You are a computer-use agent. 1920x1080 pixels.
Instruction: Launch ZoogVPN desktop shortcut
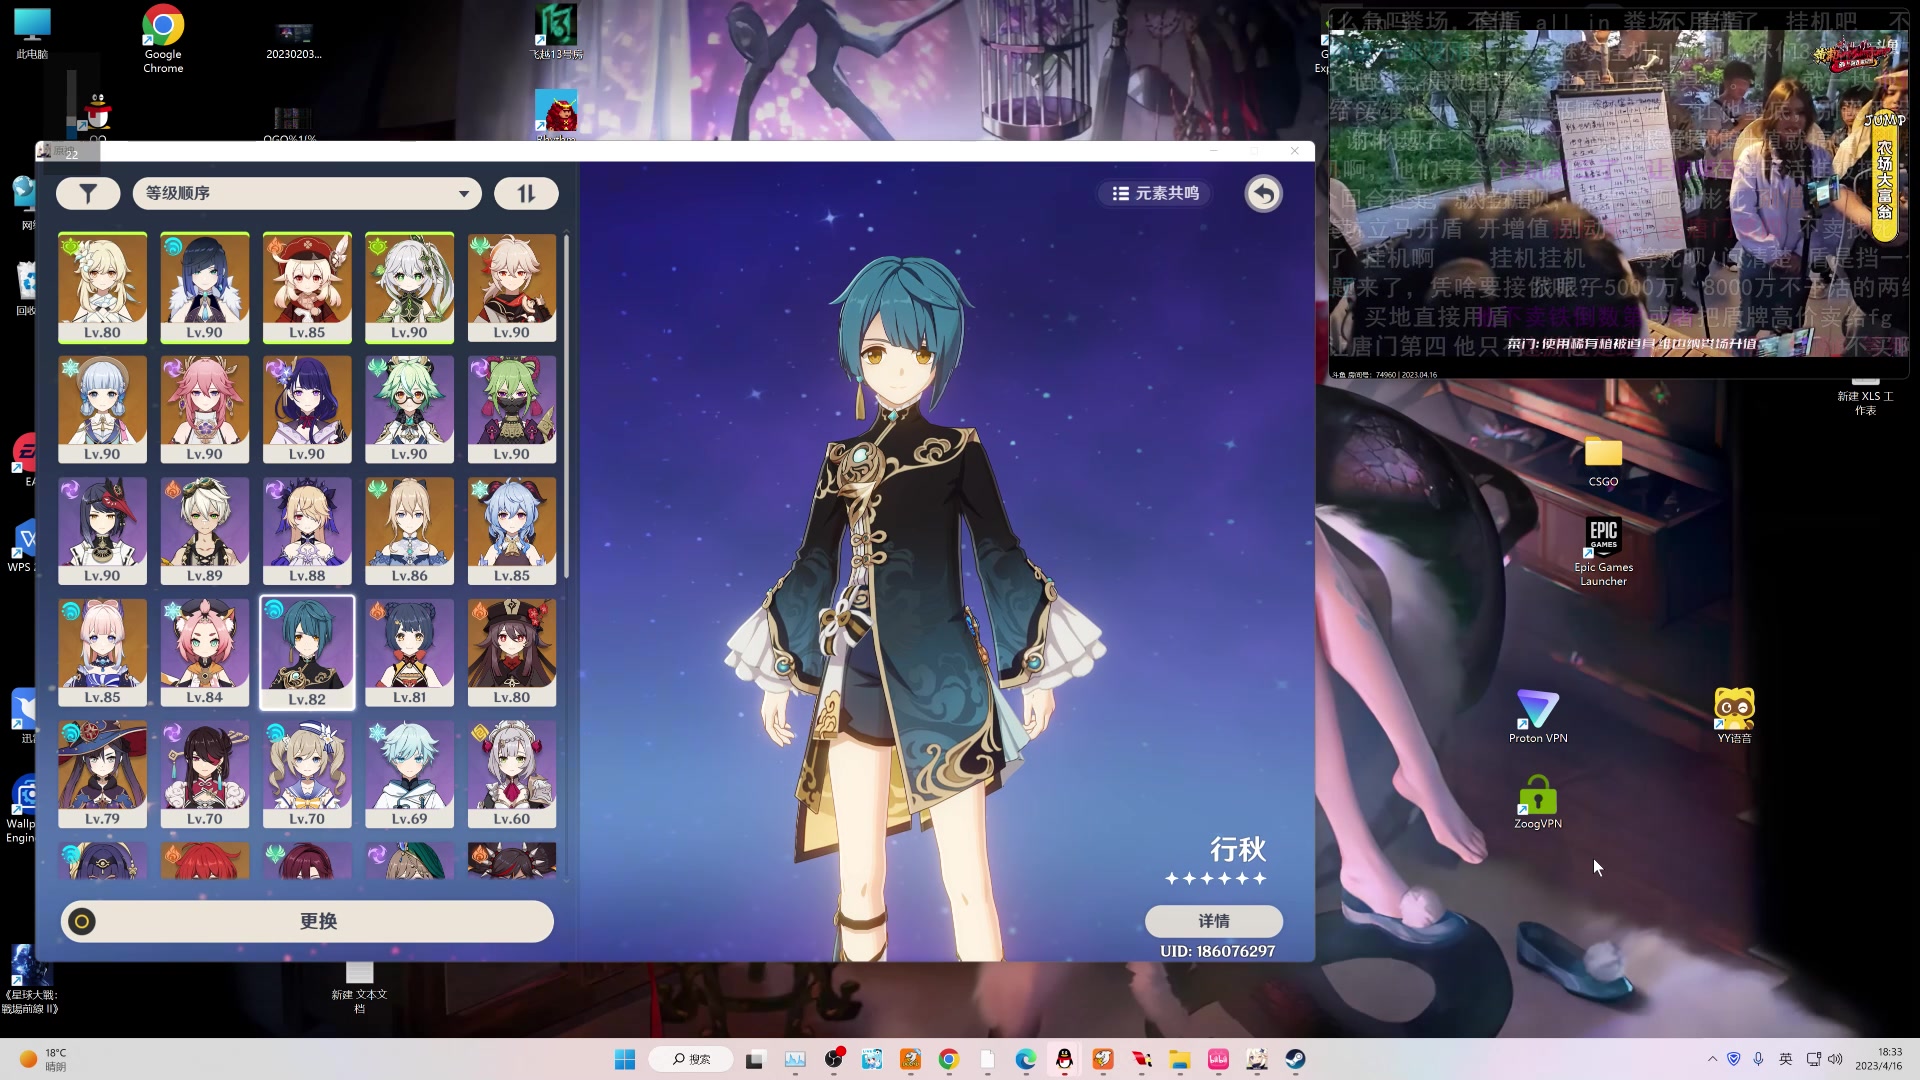tap(1537, 802)
